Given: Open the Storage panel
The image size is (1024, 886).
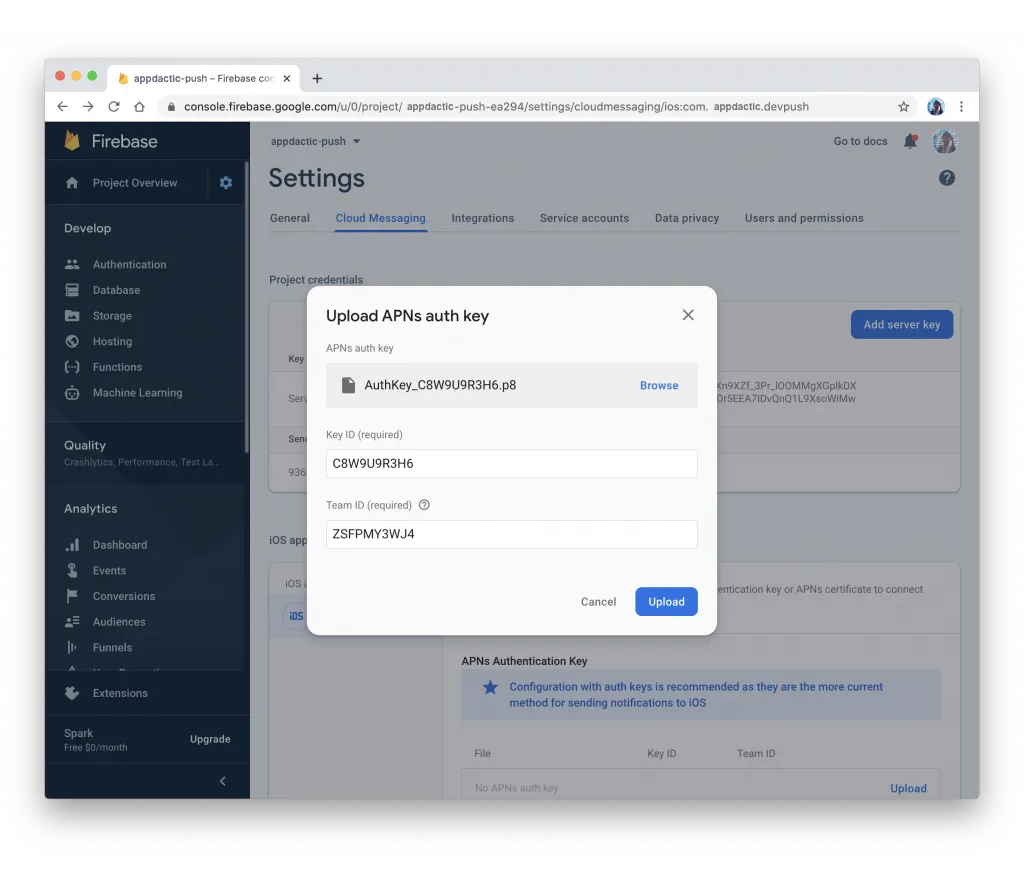Looking at the screenshot, I should pyautogui.click(x=111, y=315).
